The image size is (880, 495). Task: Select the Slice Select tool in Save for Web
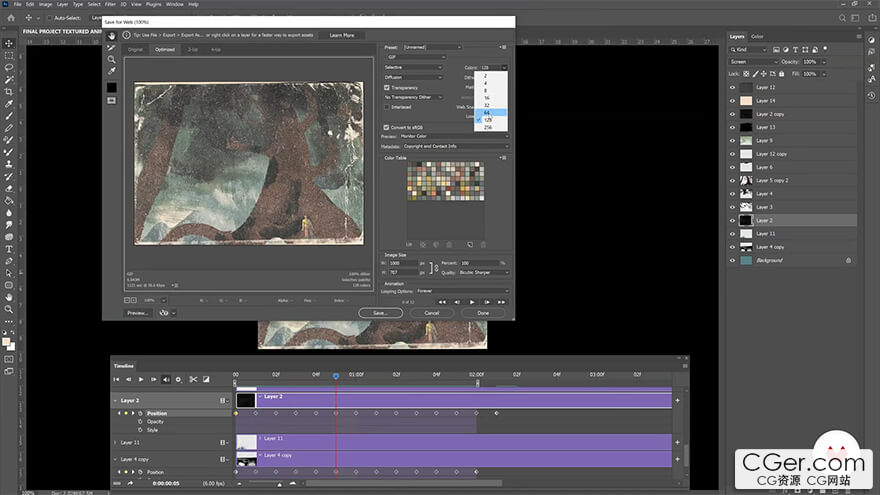(112, 48)
